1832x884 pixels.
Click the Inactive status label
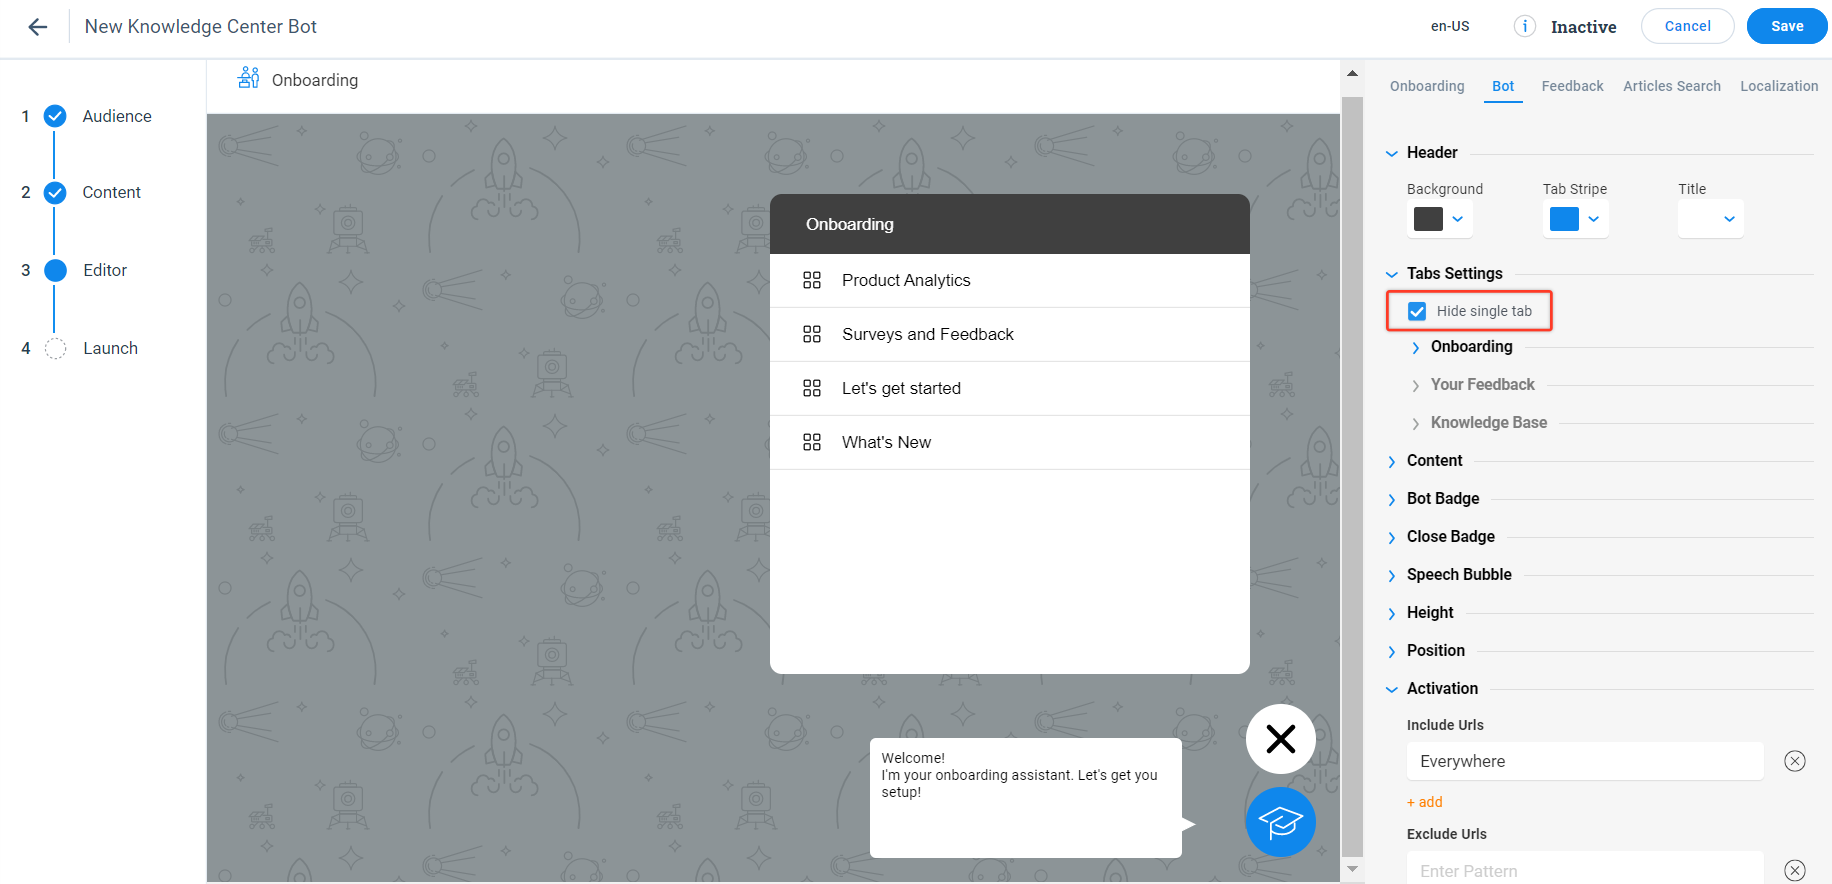1583,27
